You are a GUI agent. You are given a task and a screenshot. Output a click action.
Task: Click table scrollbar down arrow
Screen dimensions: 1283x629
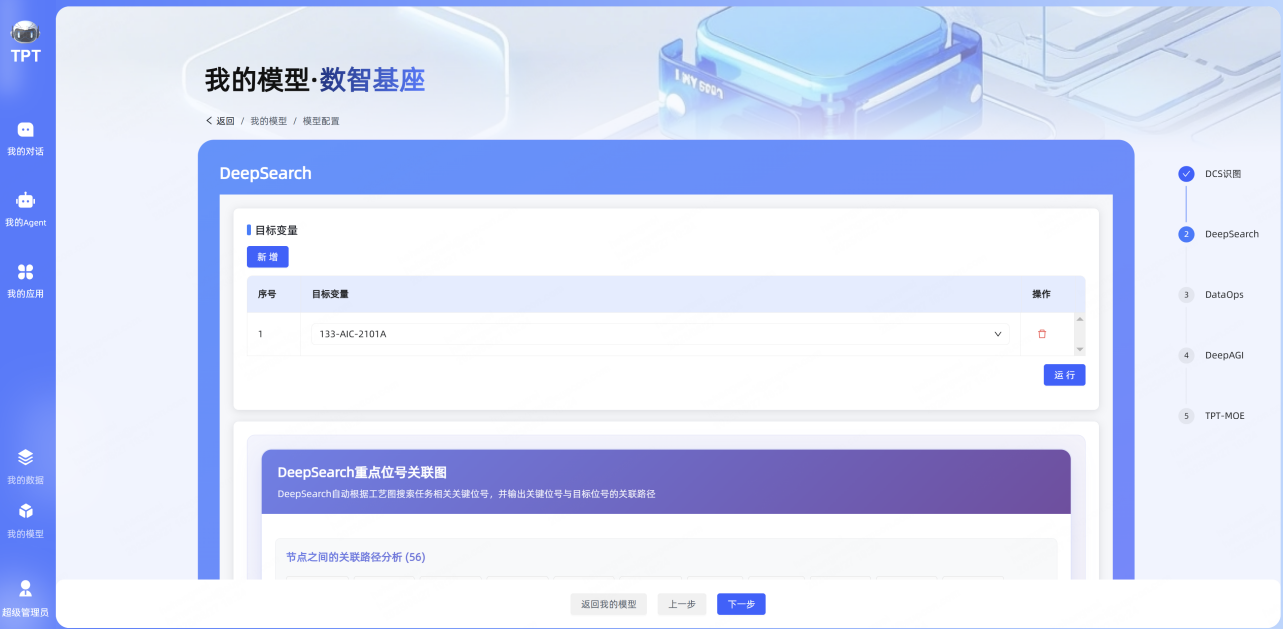[x=1080, y=349]
